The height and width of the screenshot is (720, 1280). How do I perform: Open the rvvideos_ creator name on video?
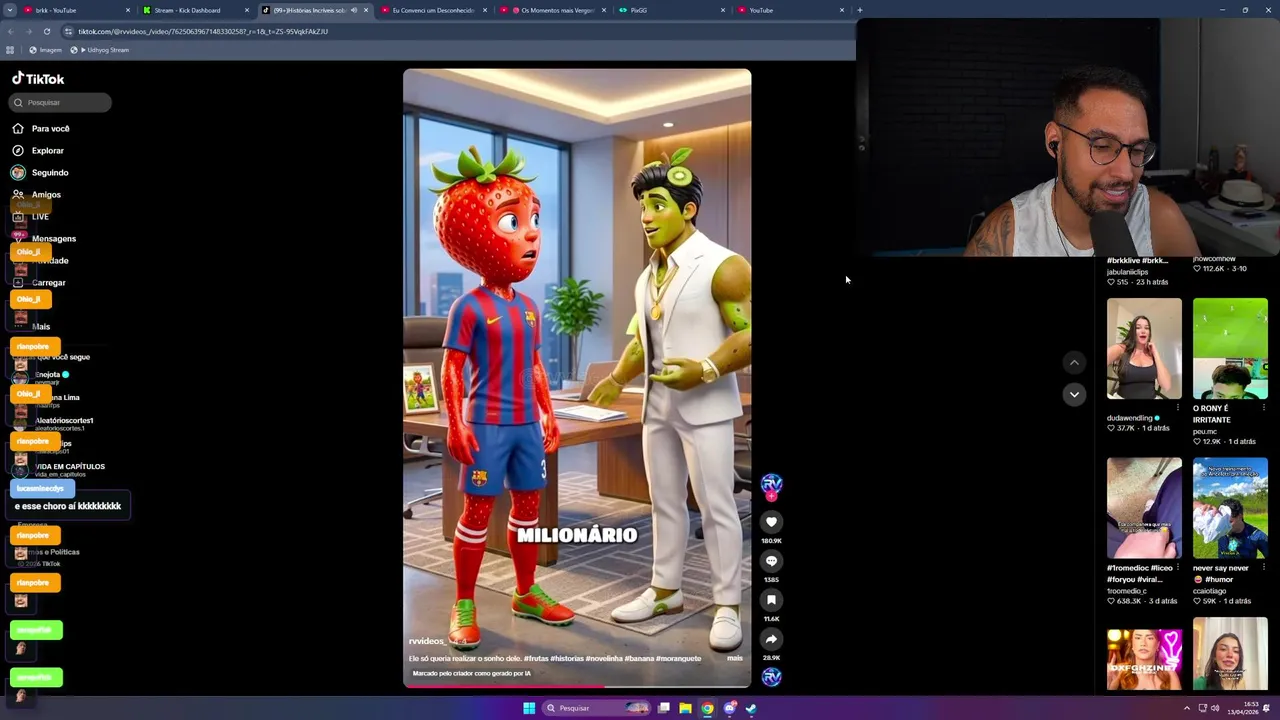(x=427, y=641)
